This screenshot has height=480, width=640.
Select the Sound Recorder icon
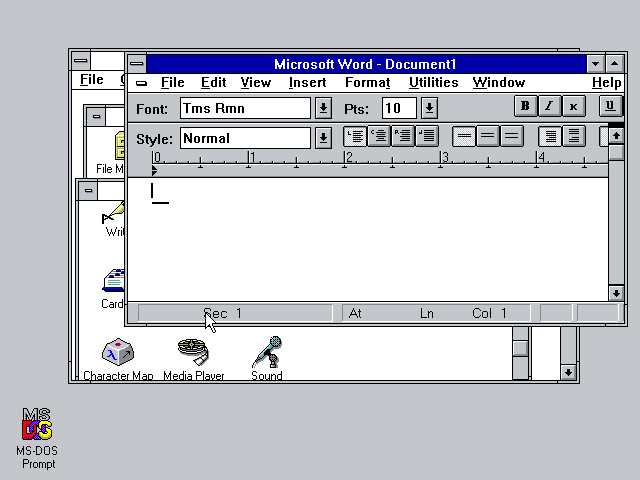[x=267, y=359]
